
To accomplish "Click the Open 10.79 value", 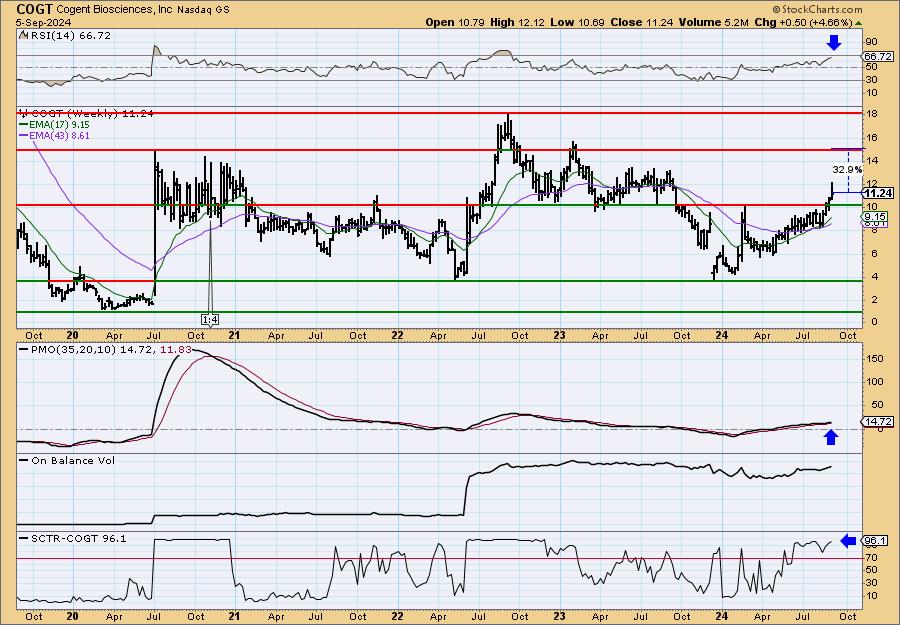I will (x=455, y=22).
